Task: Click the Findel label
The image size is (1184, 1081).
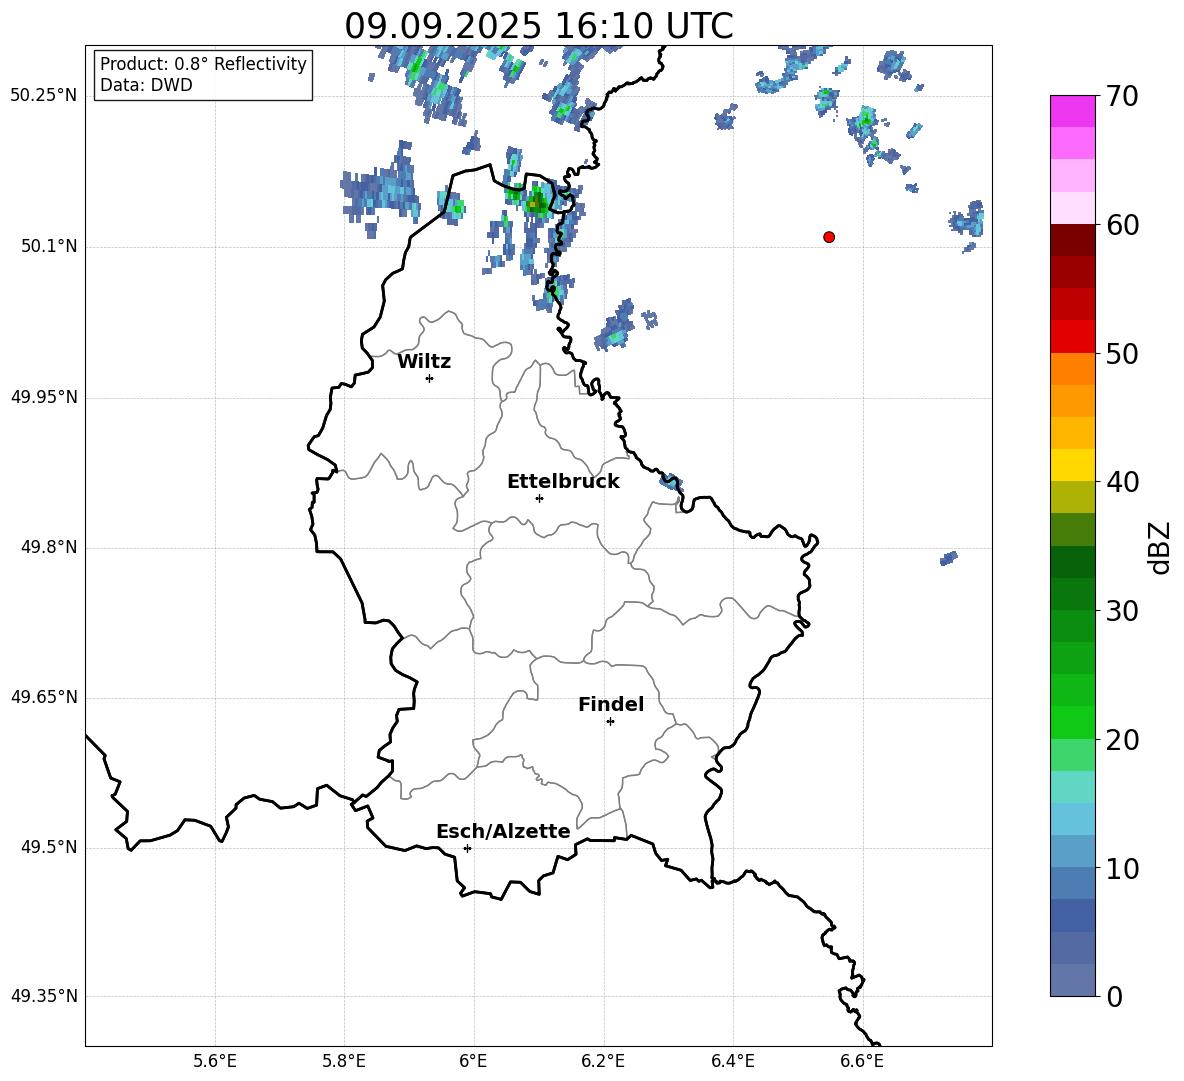Action: pyautogui.click(x=611, y=704)
